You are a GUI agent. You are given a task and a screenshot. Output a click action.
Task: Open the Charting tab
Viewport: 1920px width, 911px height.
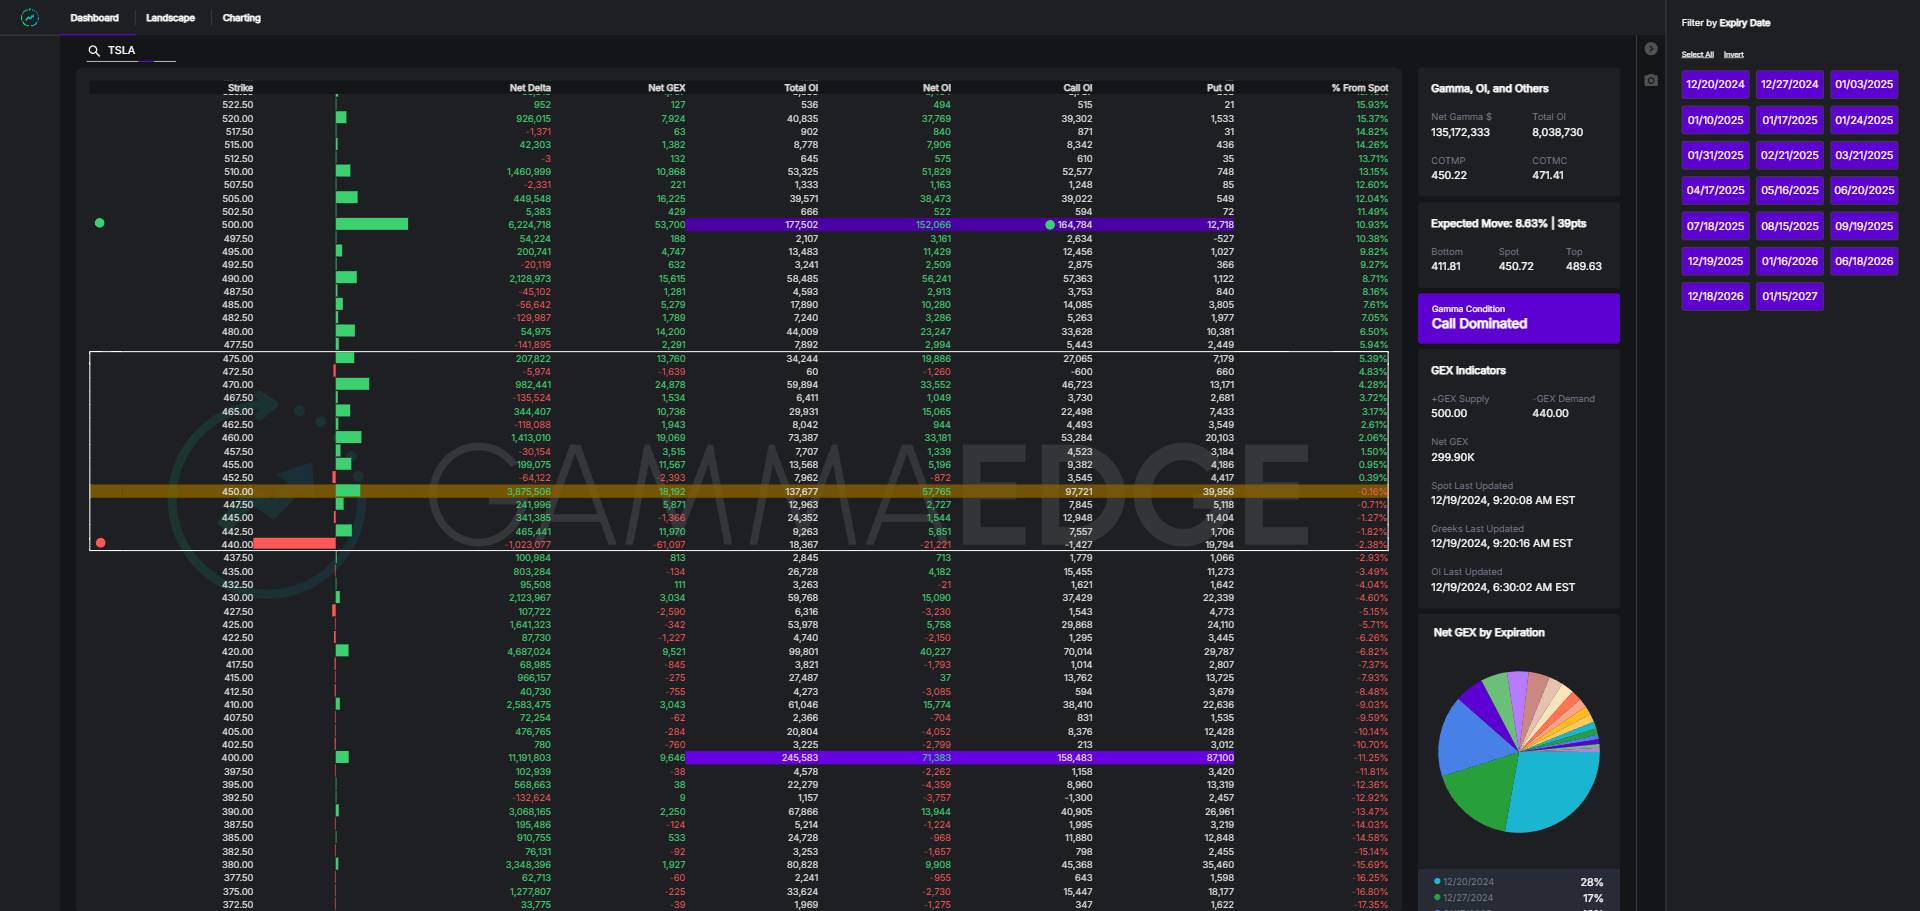click(241, 18)
